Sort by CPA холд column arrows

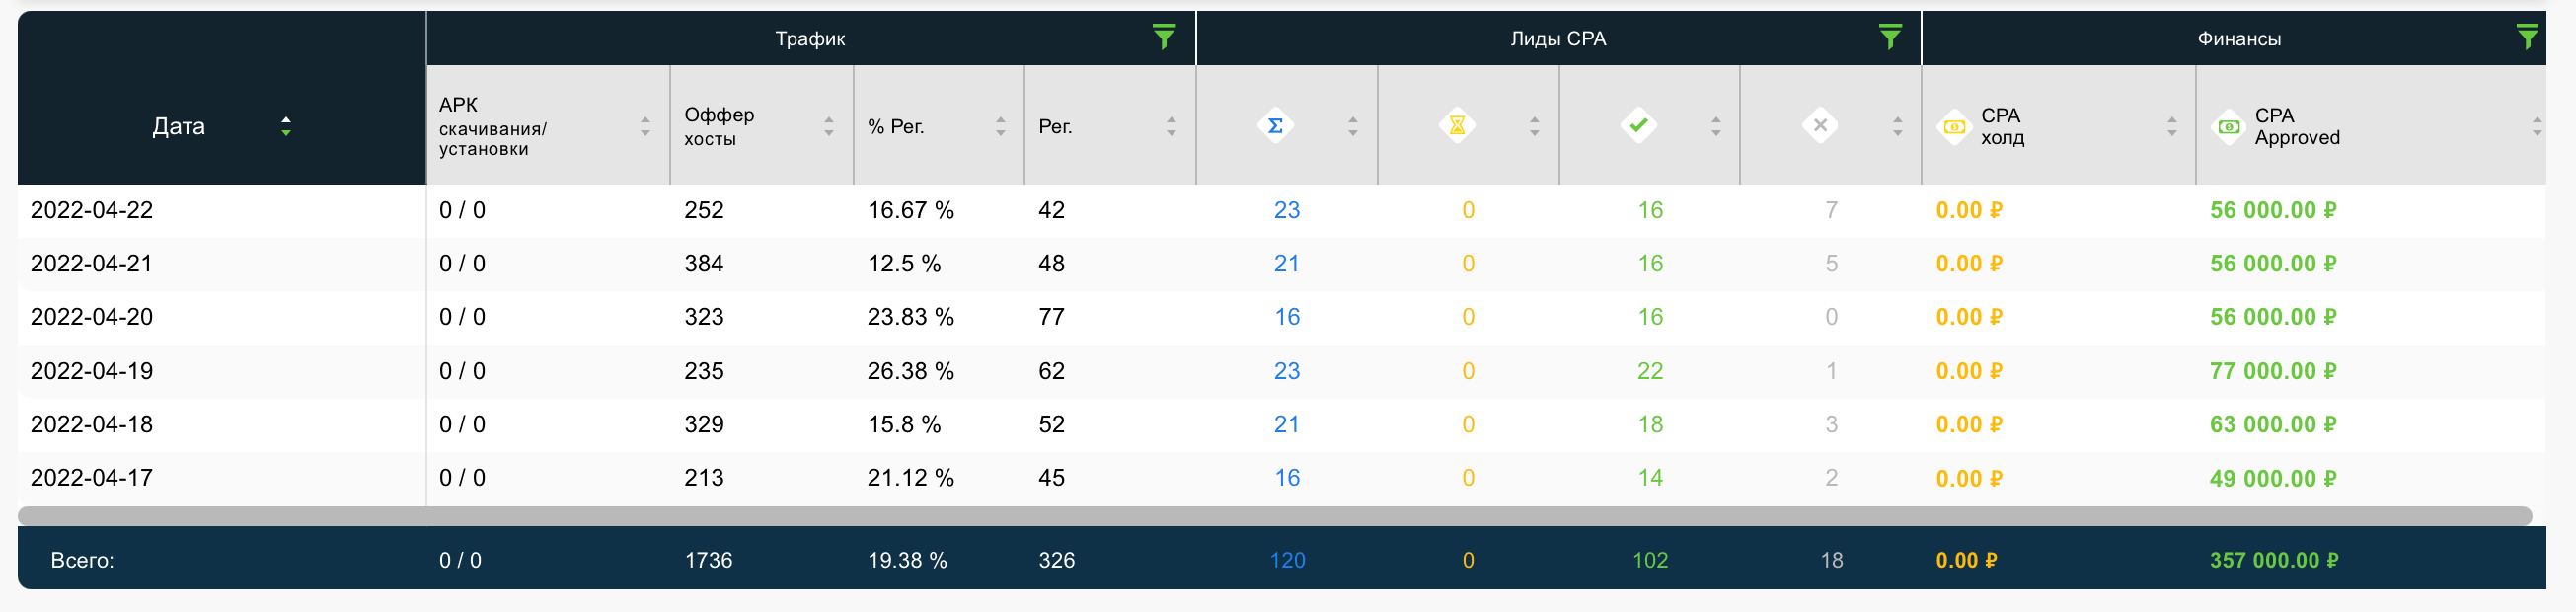[x=2172, y=126]
